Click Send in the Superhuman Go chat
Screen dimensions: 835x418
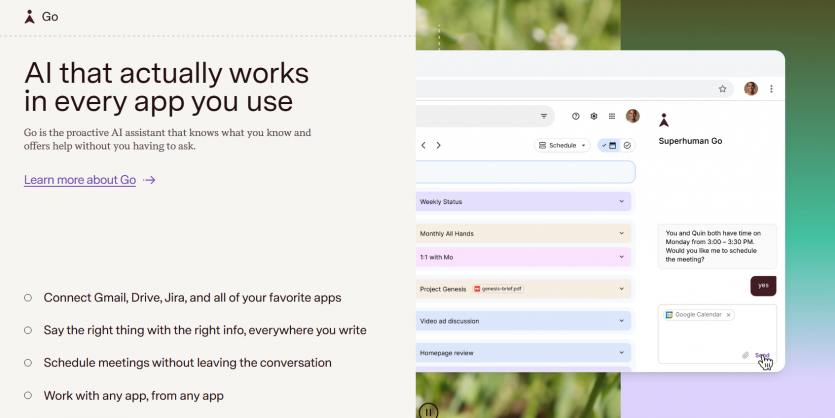pos(762,355)
